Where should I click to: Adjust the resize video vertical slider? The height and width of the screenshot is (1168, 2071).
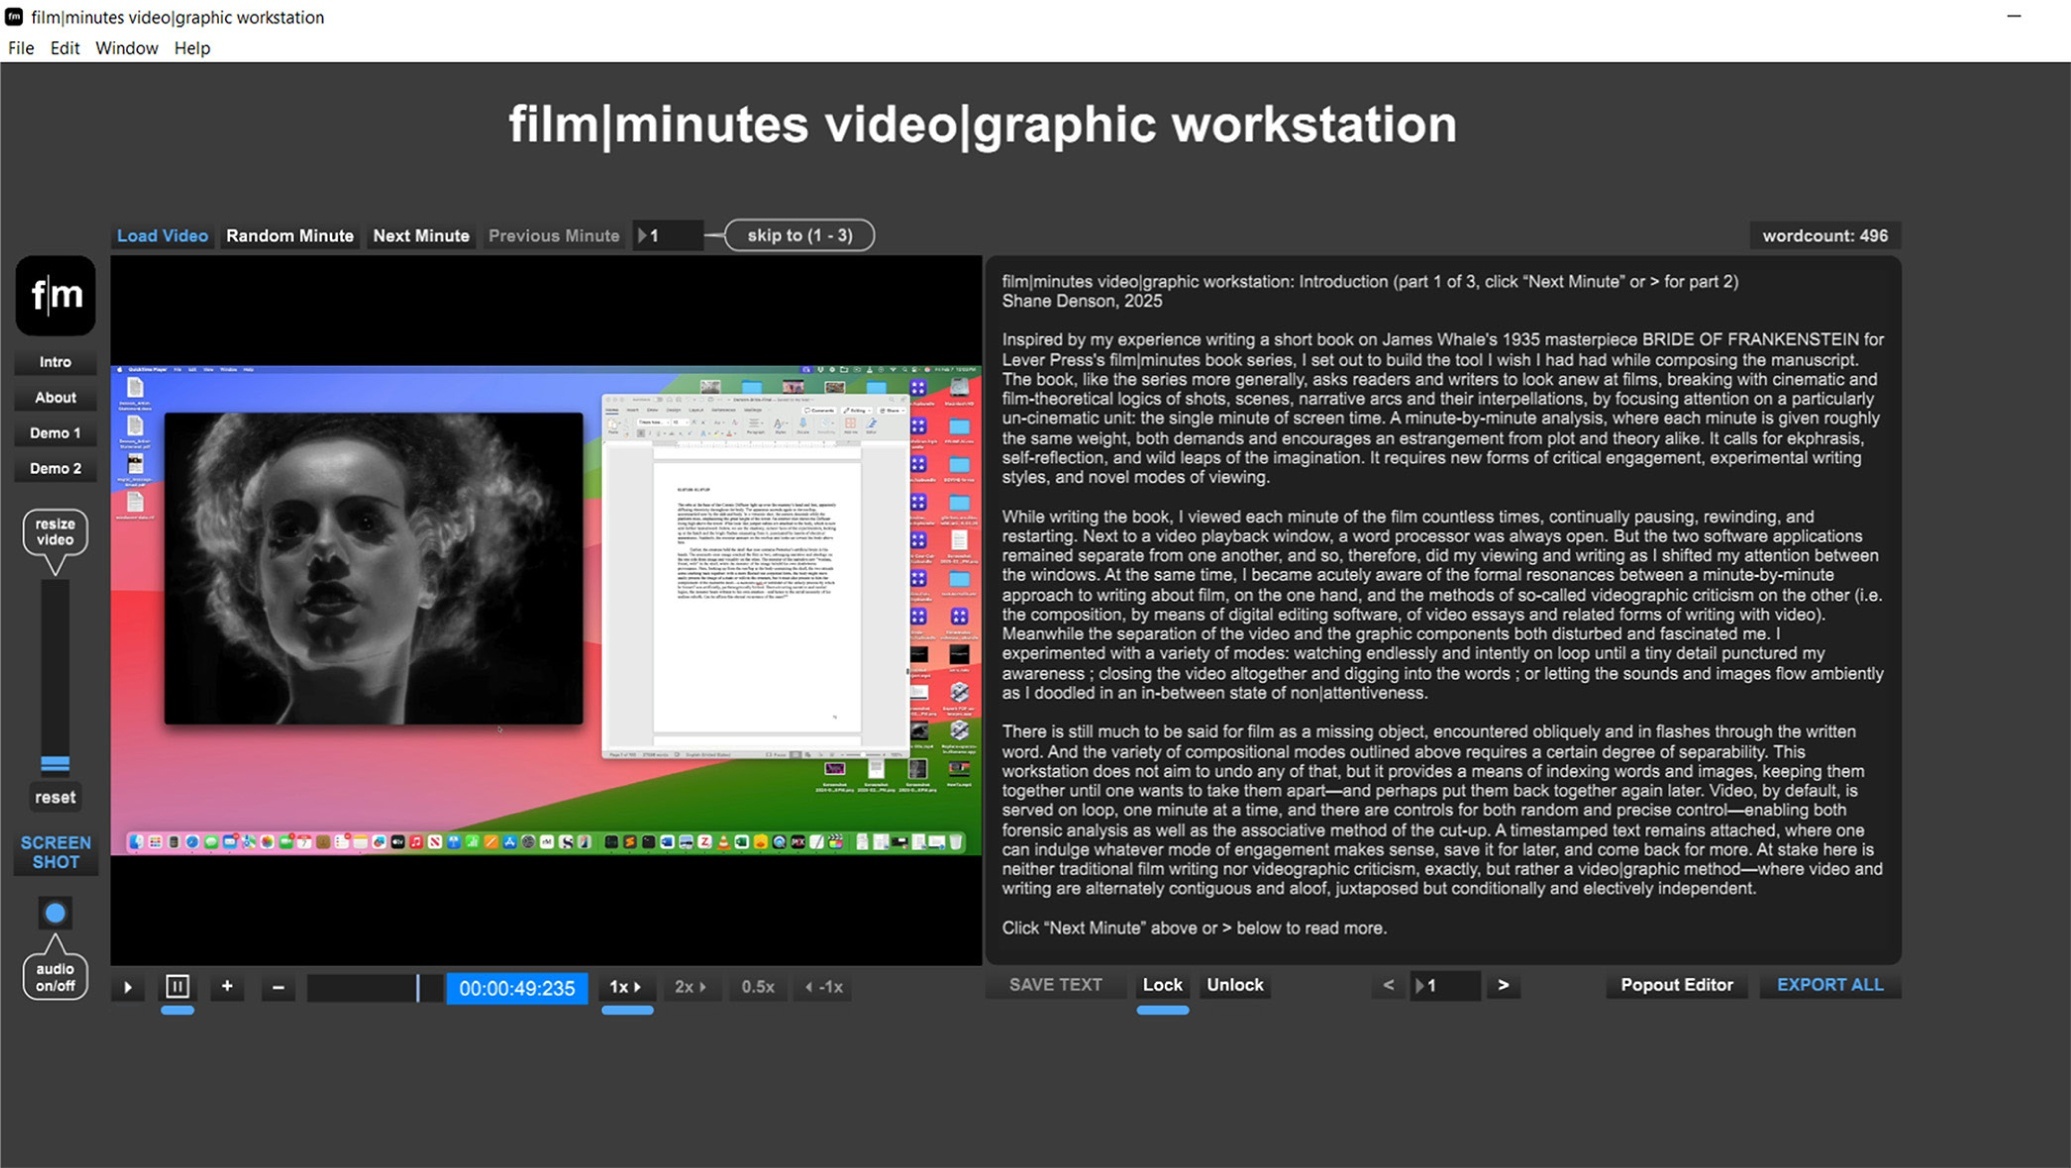click(55, 678)
